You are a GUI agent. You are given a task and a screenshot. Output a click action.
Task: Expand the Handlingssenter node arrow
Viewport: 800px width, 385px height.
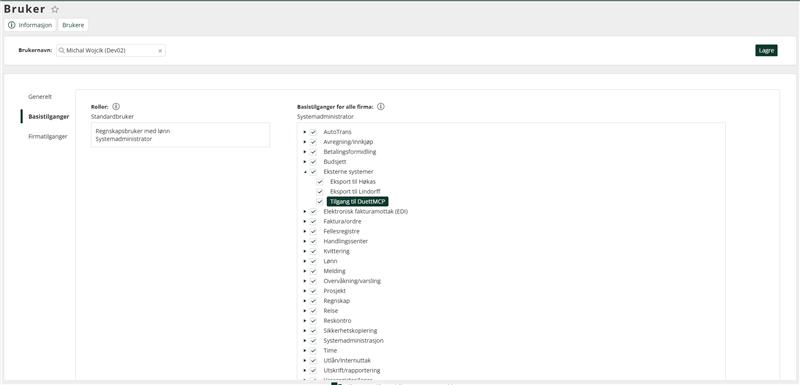pos(305,241)
